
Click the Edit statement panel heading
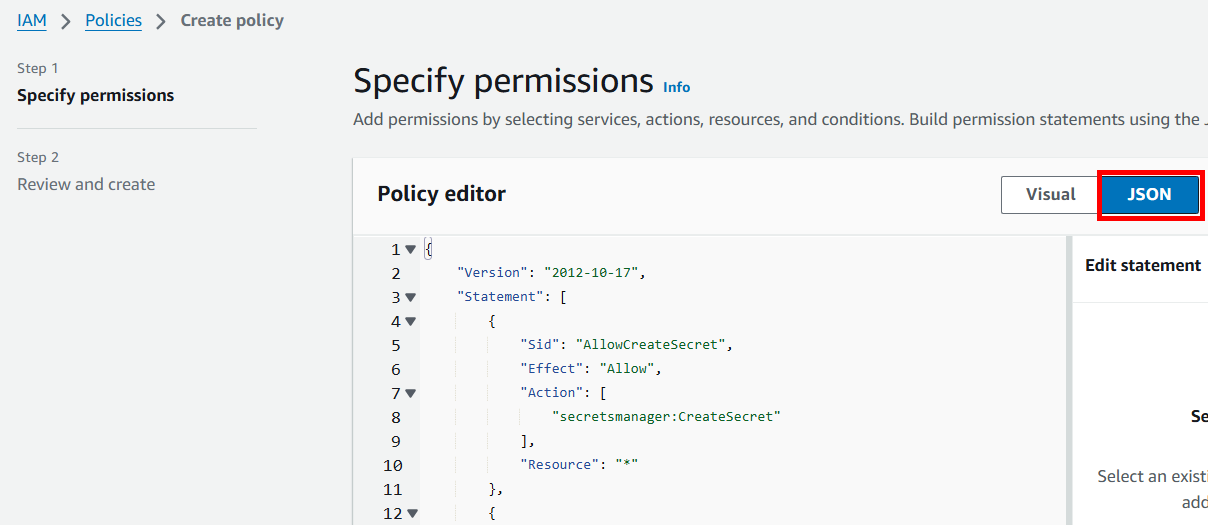1143,265
